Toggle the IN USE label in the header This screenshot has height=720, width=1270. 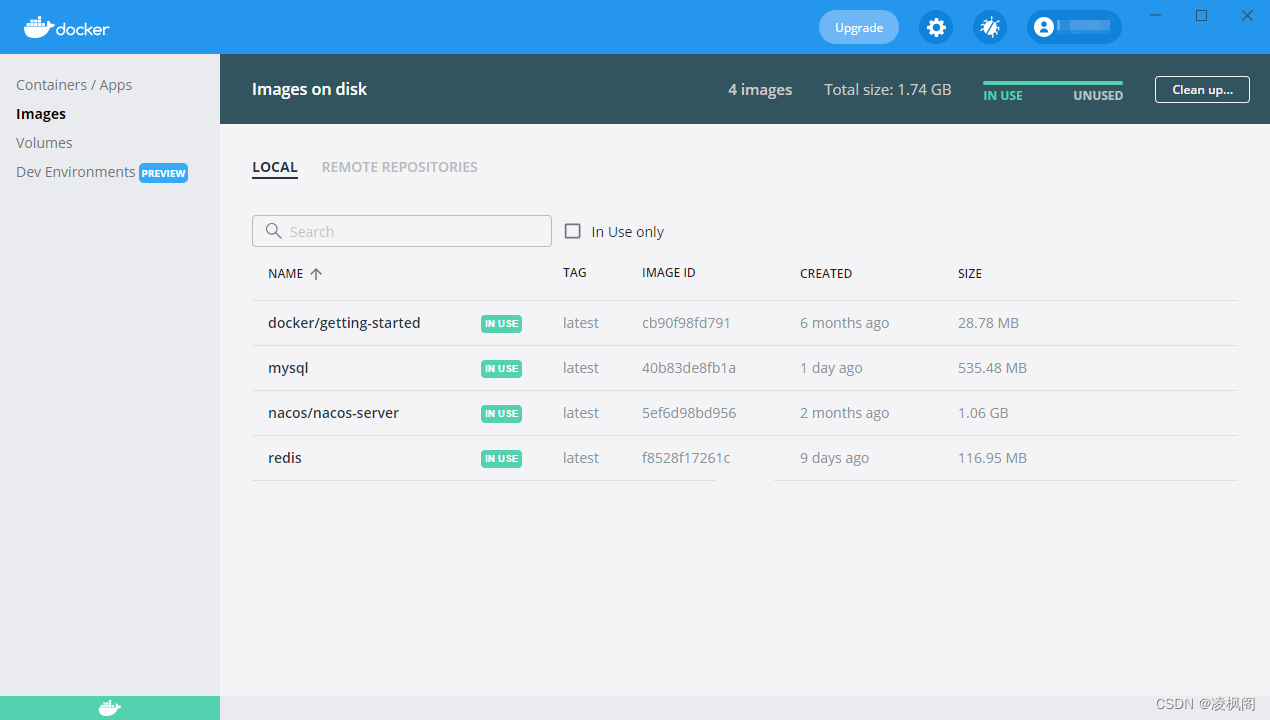pos(1002,95)
